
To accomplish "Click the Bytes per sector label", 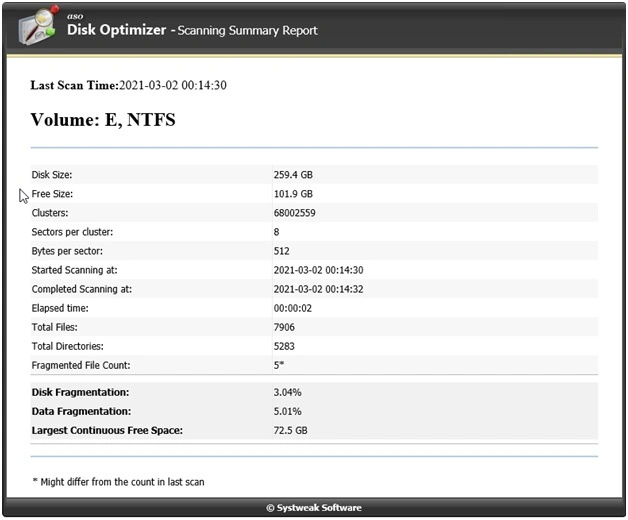I will (x=67, y=251).
